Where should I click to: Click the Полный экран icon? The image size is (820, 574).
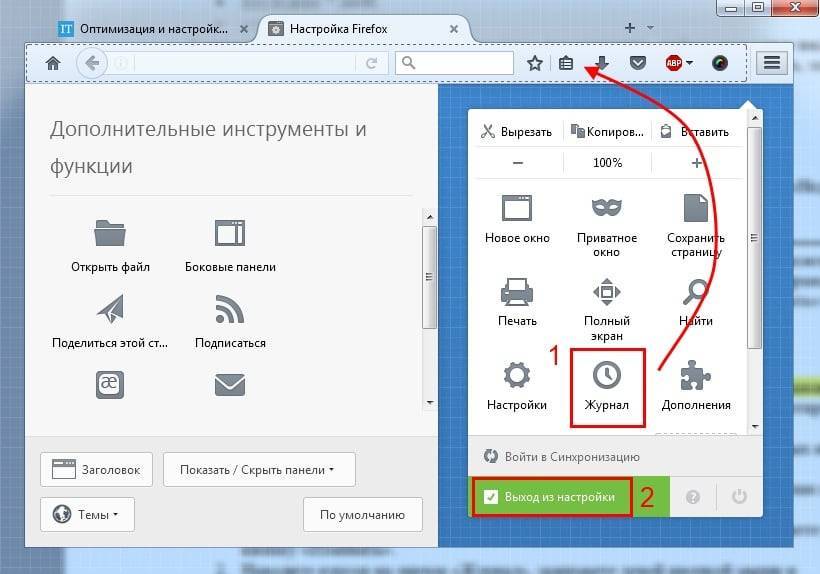[x=607, y=291]
